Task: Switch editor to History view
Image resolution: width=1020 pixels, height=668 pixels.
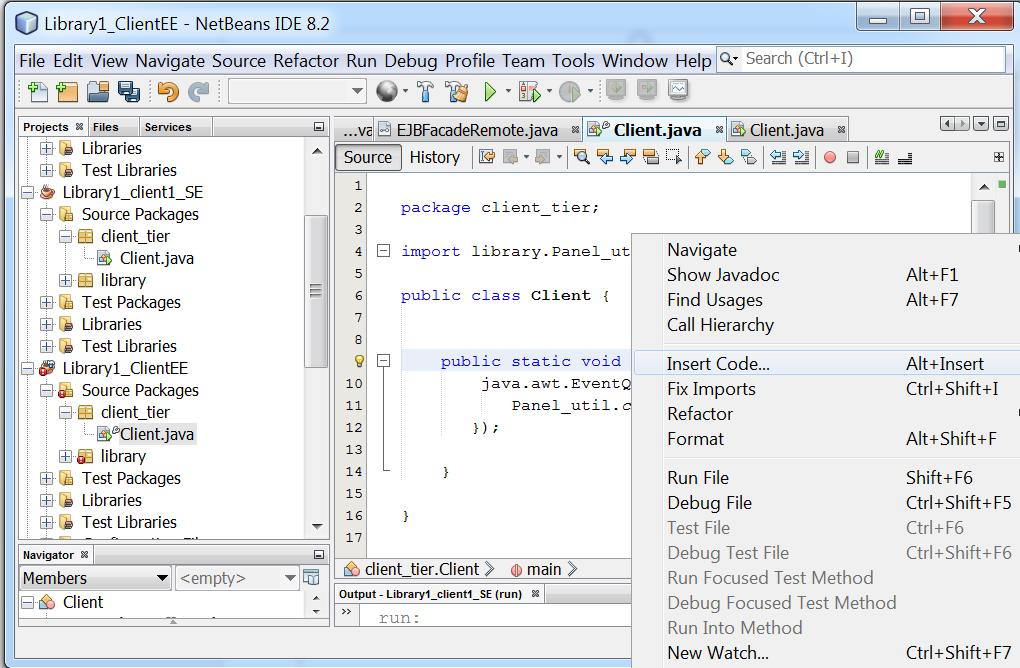Action: (435, 157)
